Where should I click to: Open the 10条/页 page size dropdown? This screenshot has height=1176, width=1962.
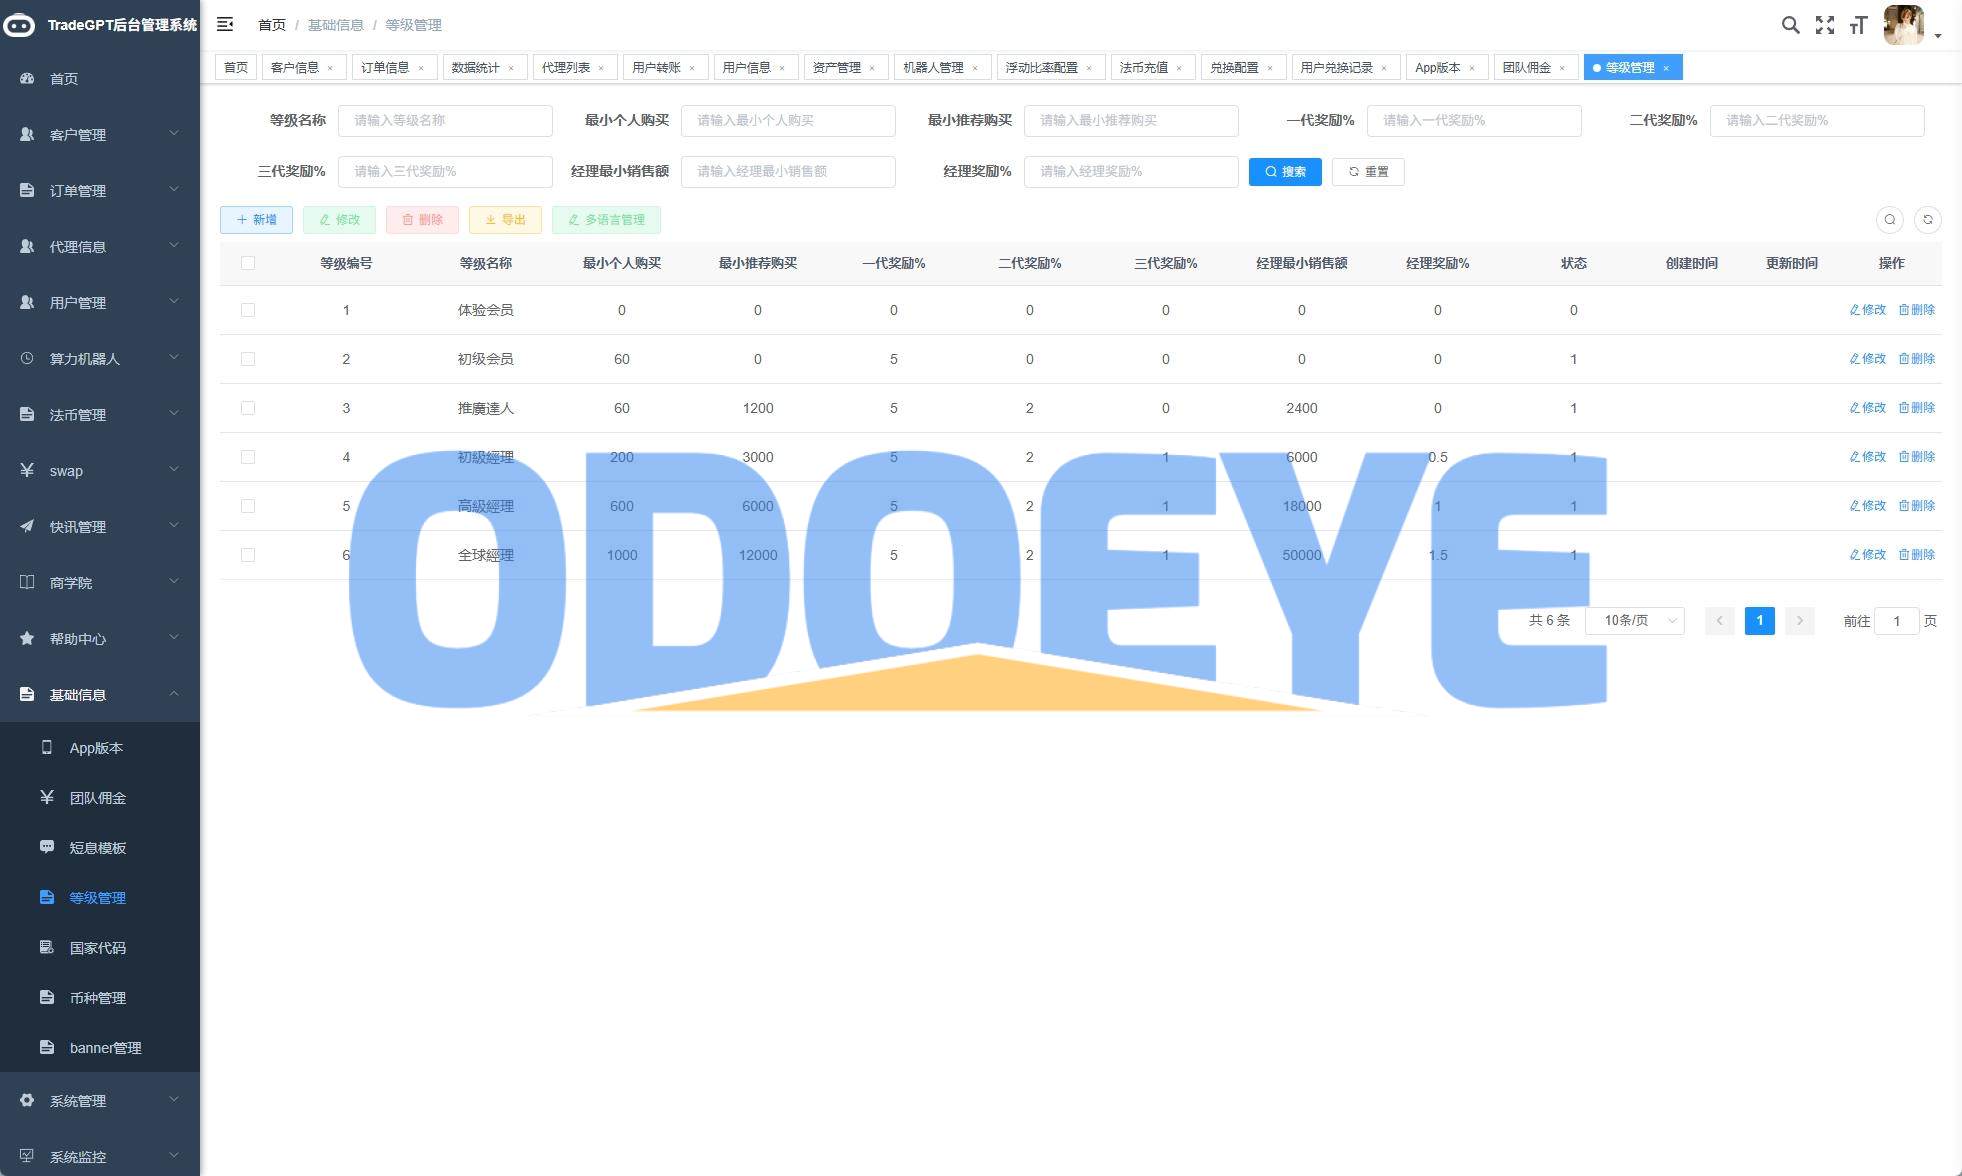pos(1634,621)
